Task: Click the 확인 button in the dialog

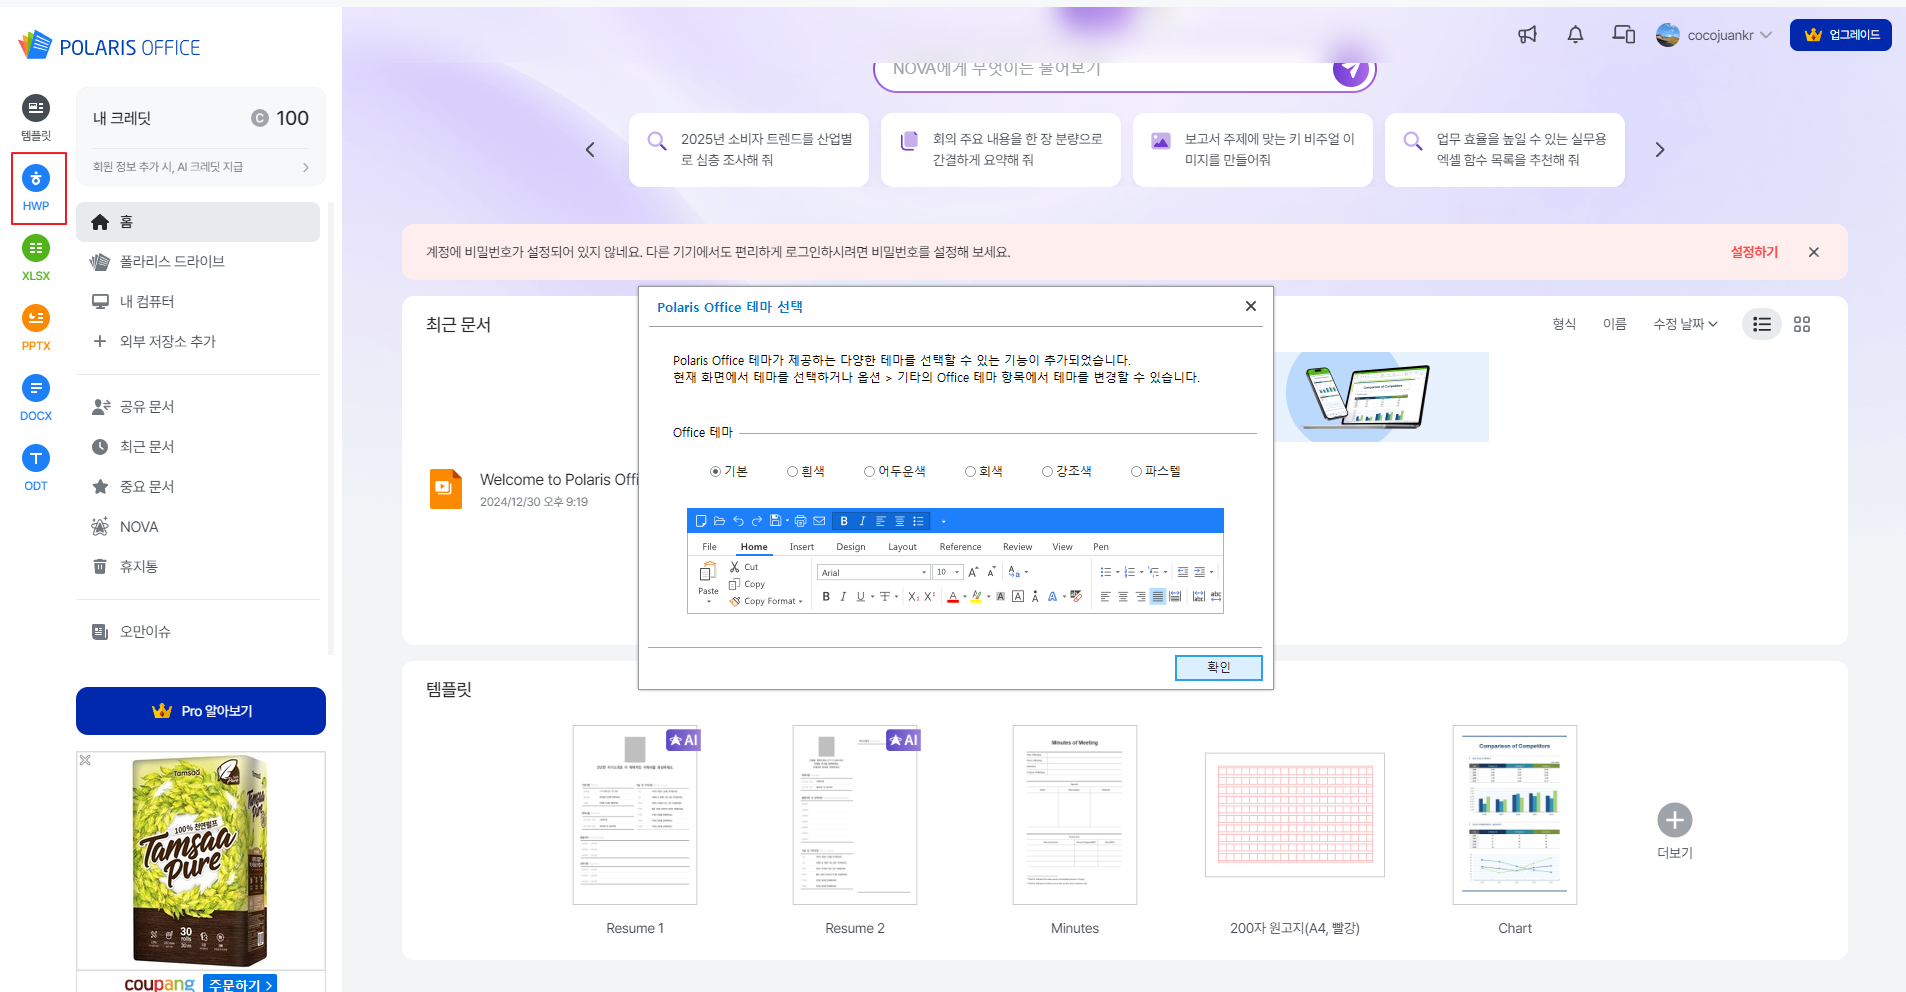Action: coord(1218,667)
